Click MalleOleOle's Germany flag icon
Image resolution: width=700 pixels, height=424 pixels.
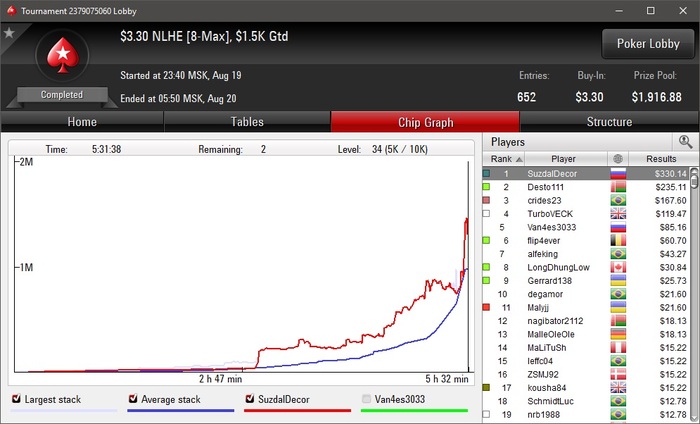click(618, 334)
